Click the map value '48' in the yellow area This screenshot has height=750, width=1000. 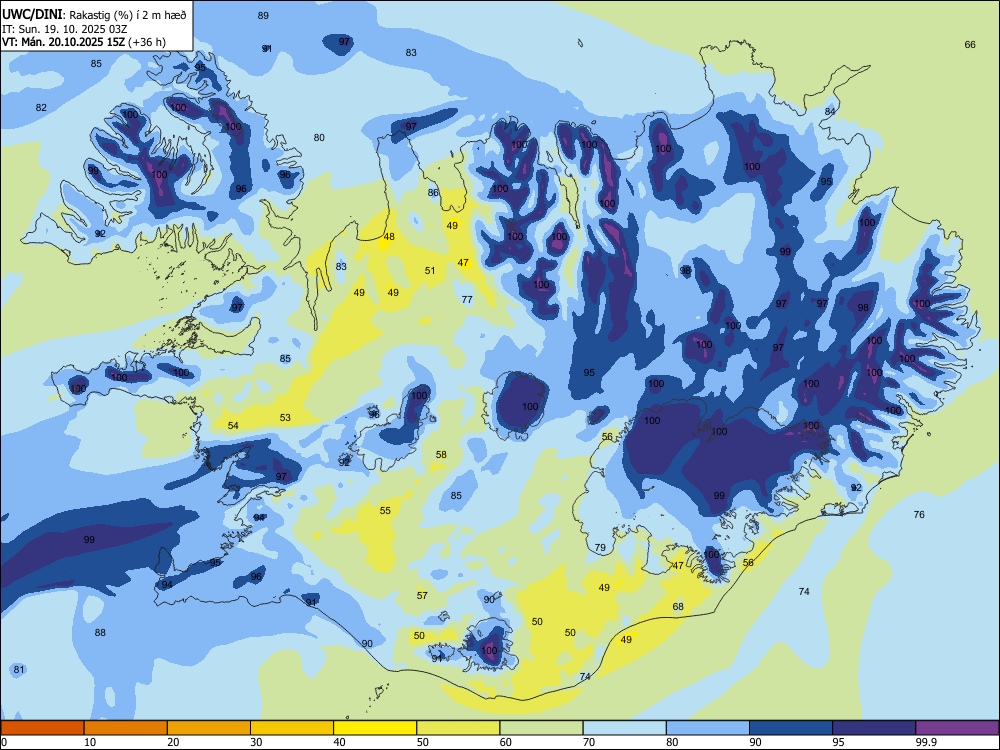point(389,237)
